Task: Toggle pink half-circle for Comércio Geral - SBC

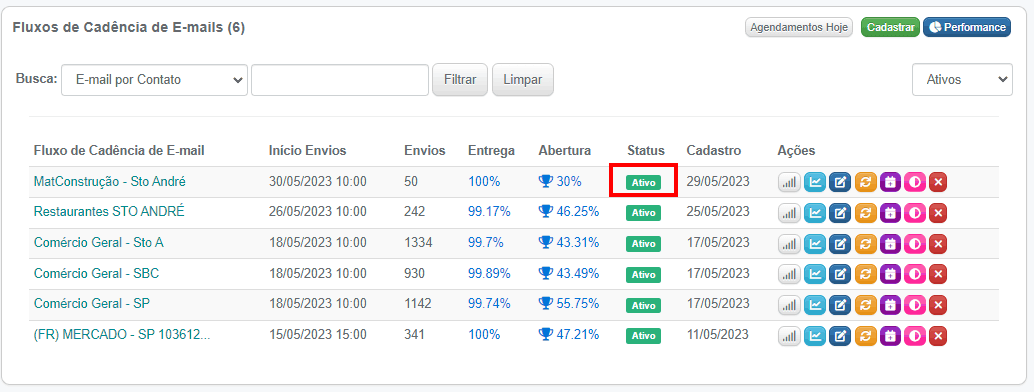Action: (x=915, y=274)
